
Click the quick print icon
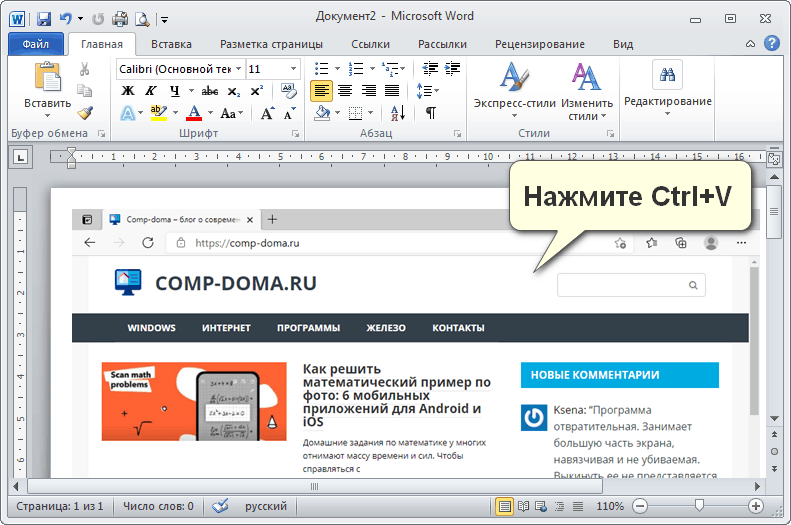[120, 19]
